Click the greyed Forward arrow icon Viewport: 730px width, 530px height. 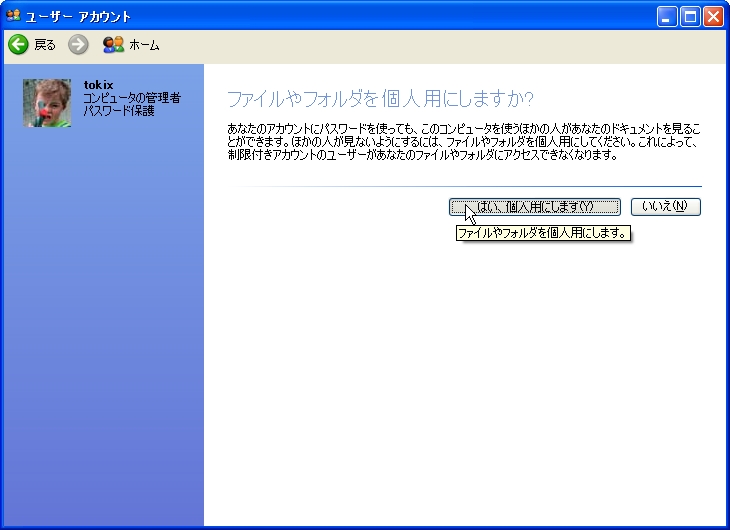78,45
